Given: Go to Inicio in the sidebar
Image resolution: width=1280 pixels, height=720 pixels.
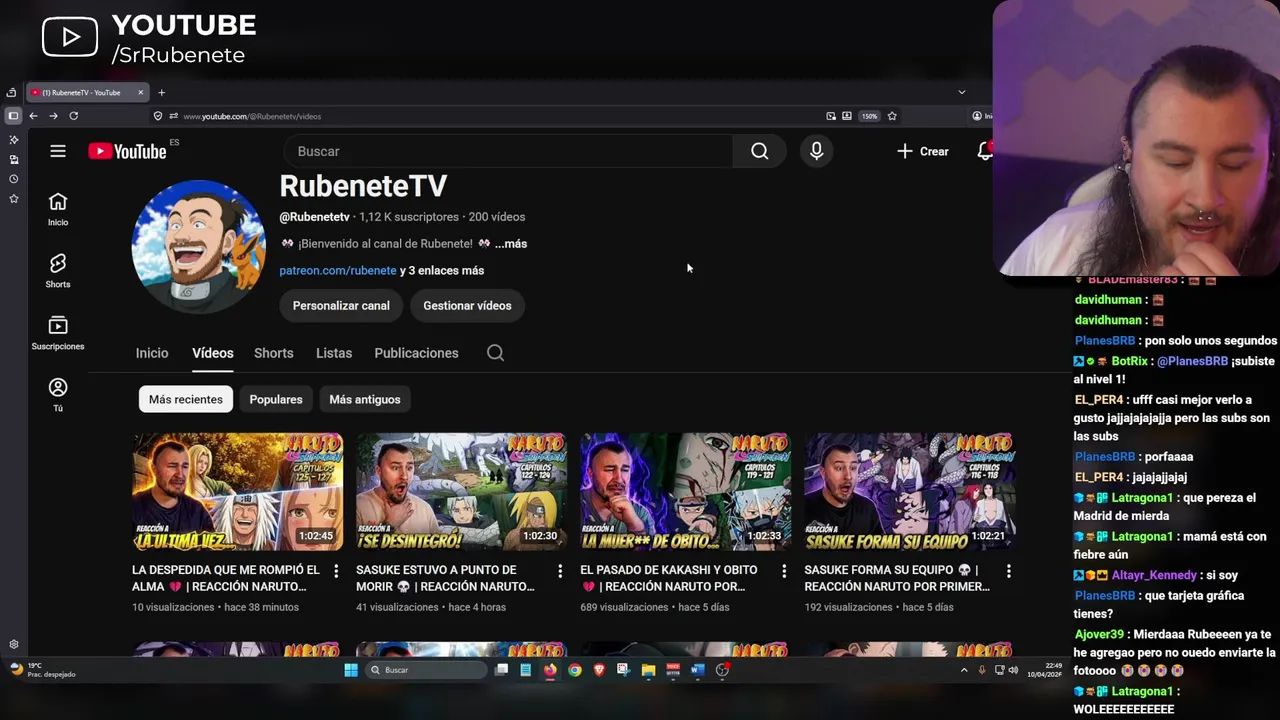Looking at the screenshot, I should pos(58,210).
